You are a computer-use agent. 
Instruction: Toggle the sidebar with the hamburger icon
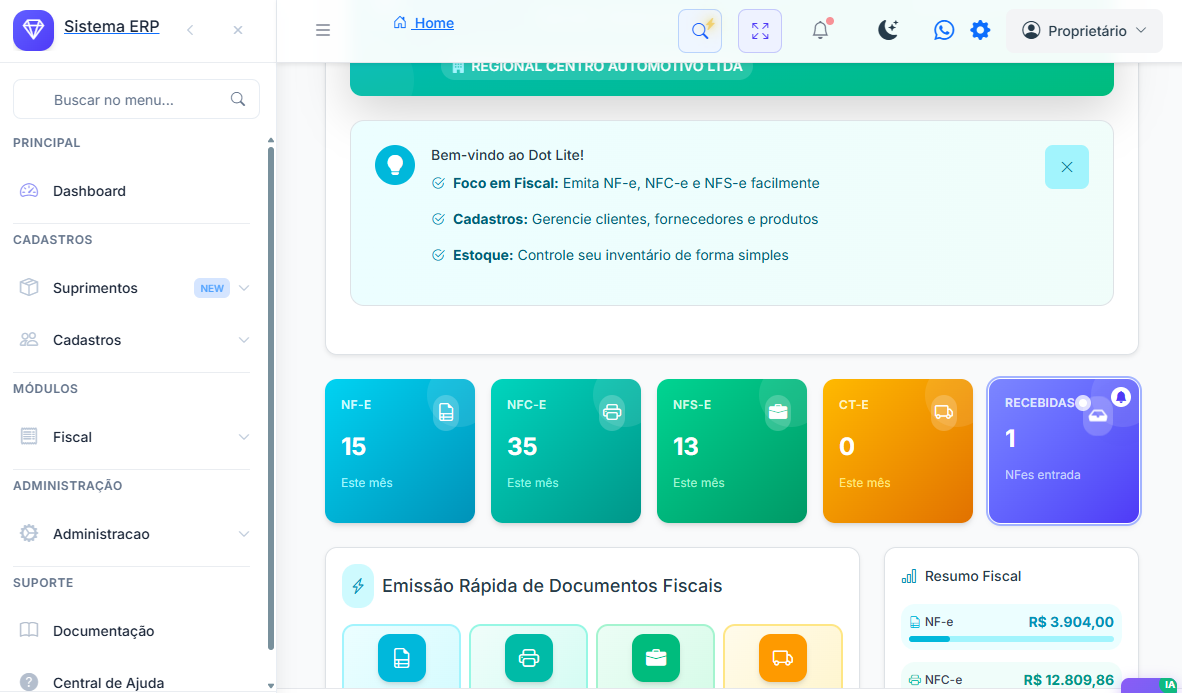click(x=323, y=30)
